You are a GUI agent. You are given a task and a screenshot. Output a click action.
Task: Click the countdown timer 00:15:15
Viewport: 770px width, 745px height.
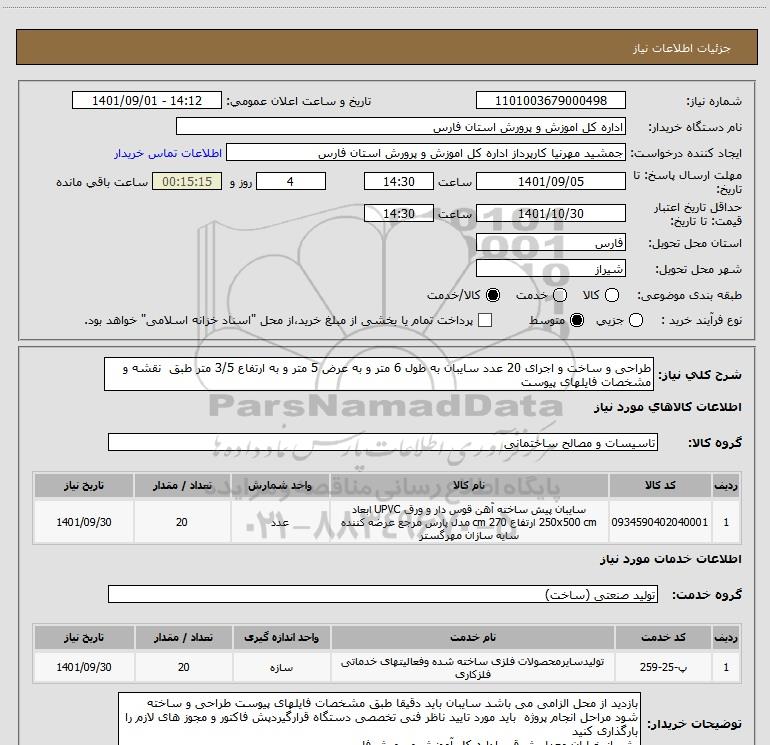coord(187,181)
